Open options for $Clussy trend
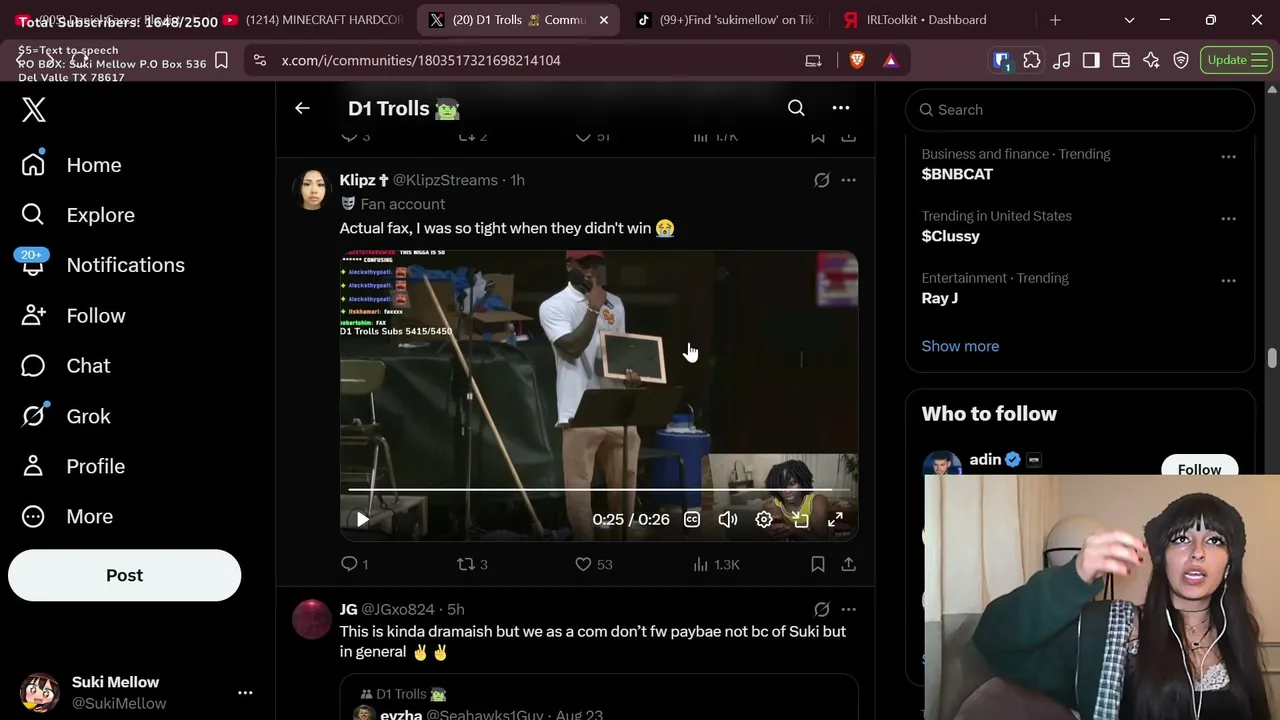The height and width of the screenshot is (720, 1280). pyautogui.click(x=1229, y=218)
